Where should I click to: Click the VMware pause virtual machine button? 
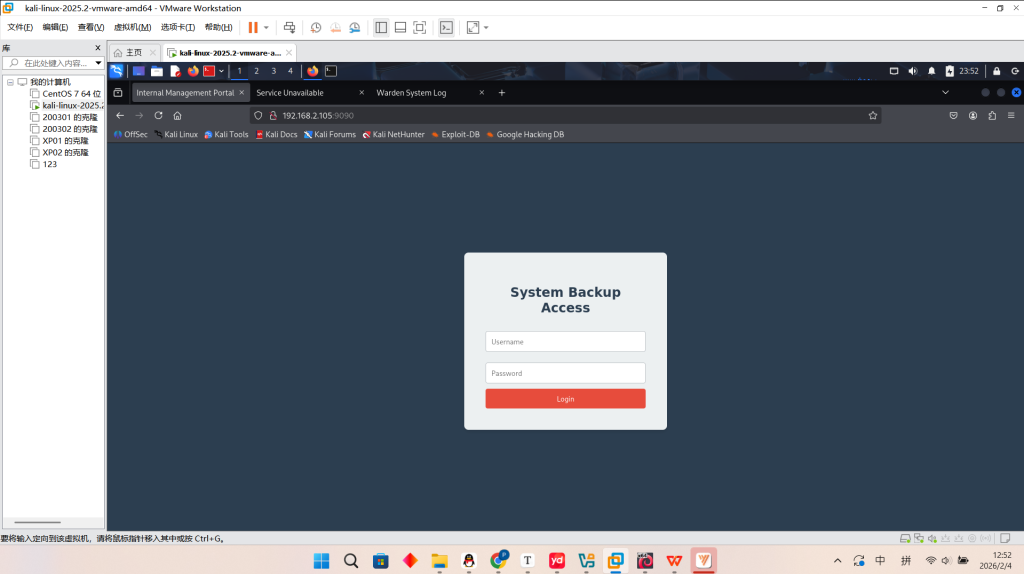click(x=253, y=28)
